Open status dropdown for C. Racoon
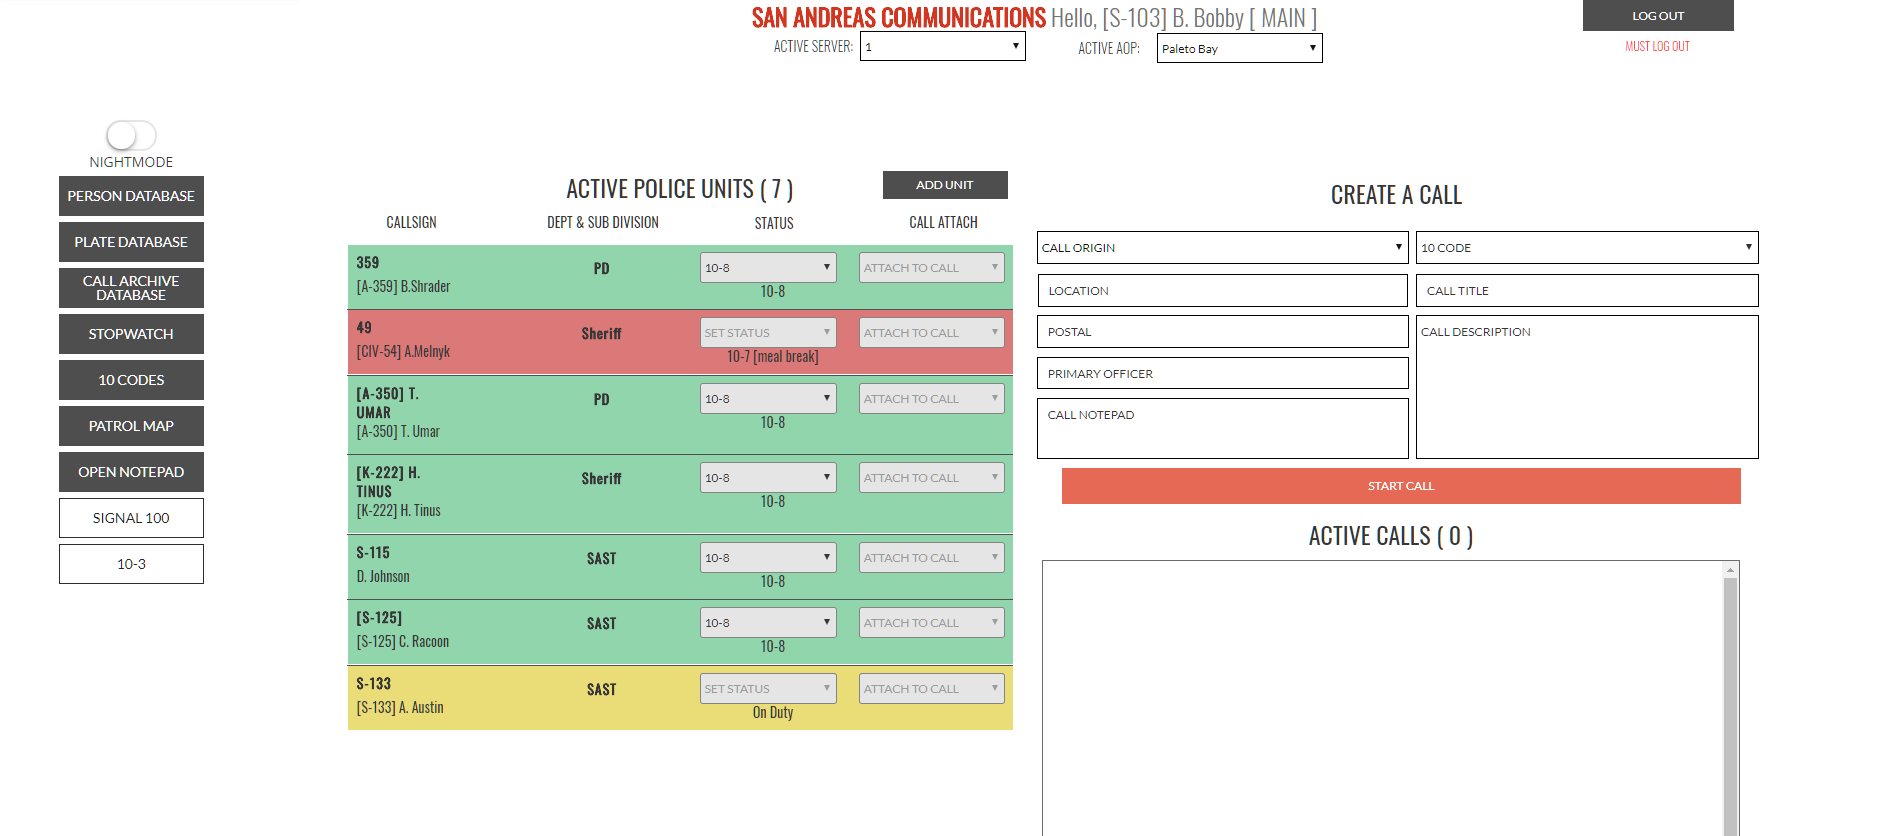1899x836 pixels. coord(768,623)
